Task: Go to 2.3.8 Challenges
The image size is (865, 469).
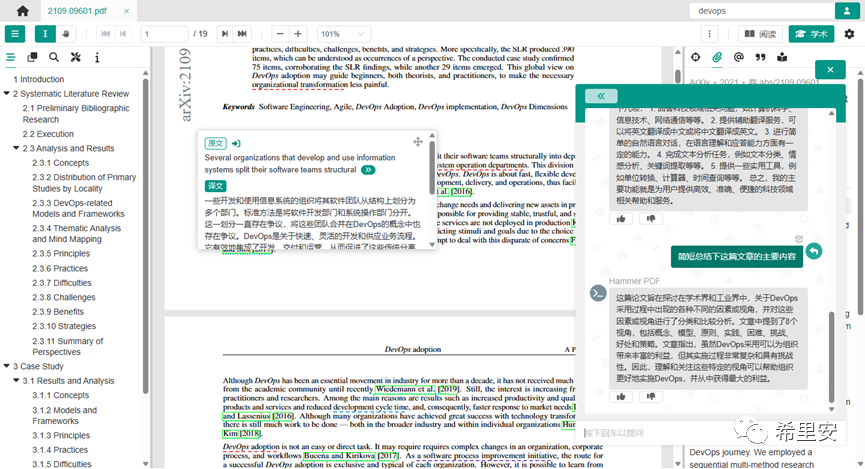Action: tap(63, 297)
